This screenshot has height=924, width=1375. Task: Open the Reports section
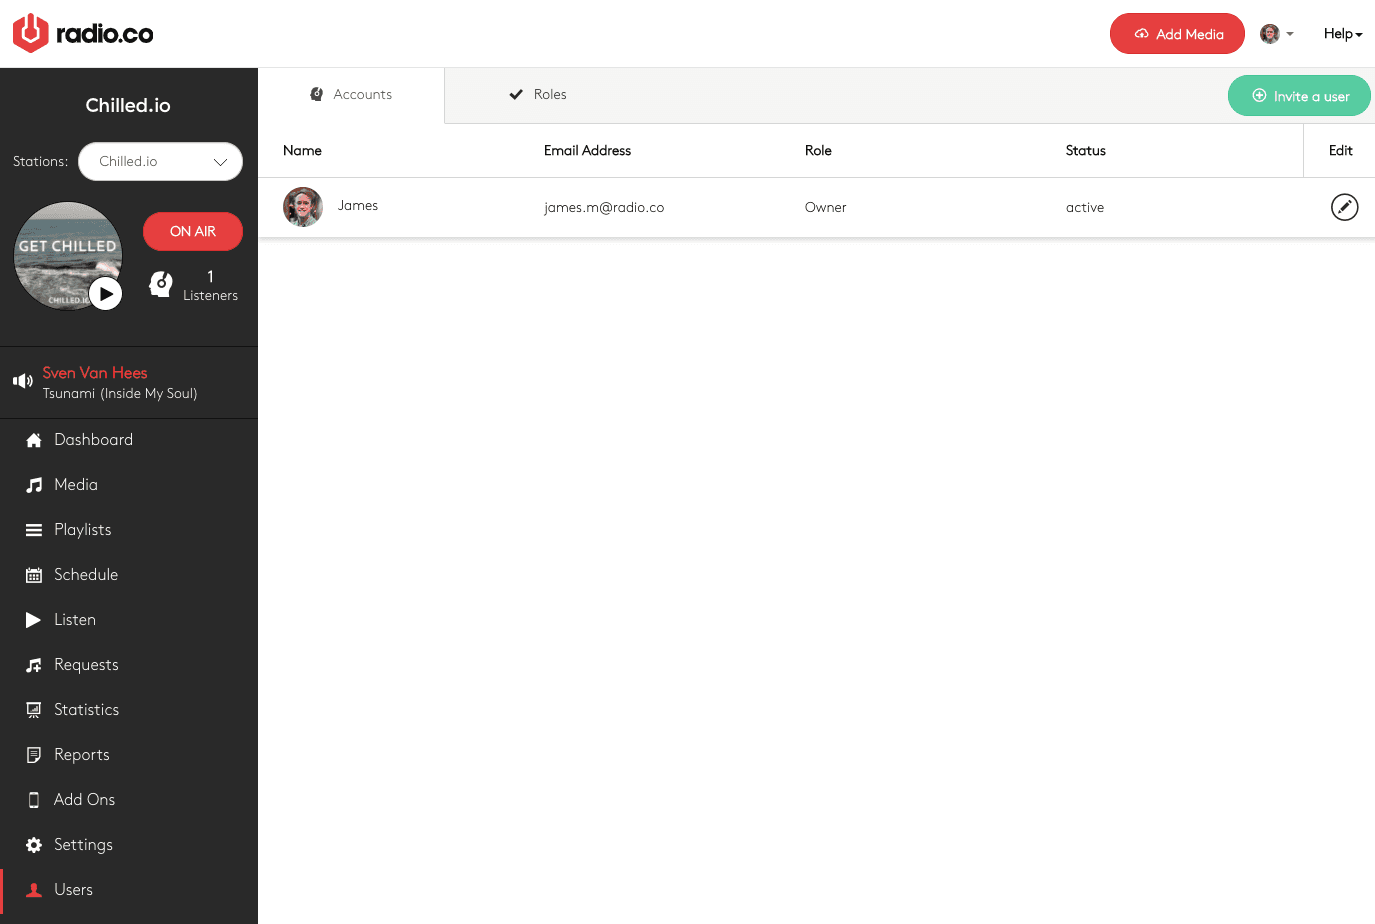pos(81,754)
